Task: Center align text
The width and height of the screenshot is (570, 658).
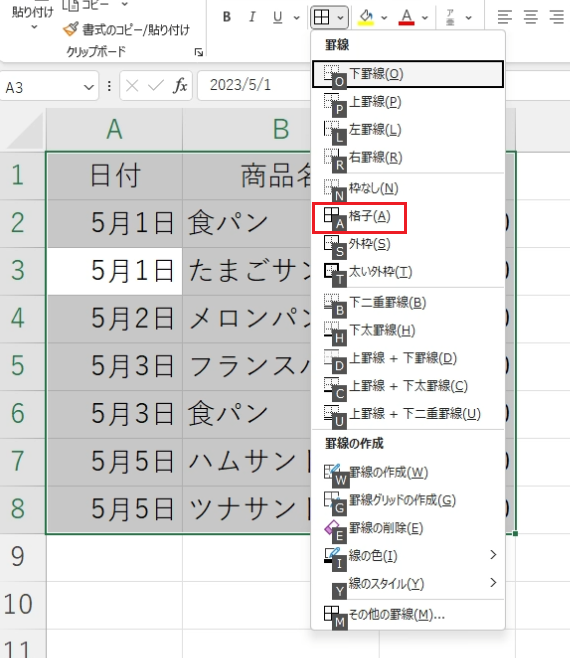Action: tap(531, 17)
